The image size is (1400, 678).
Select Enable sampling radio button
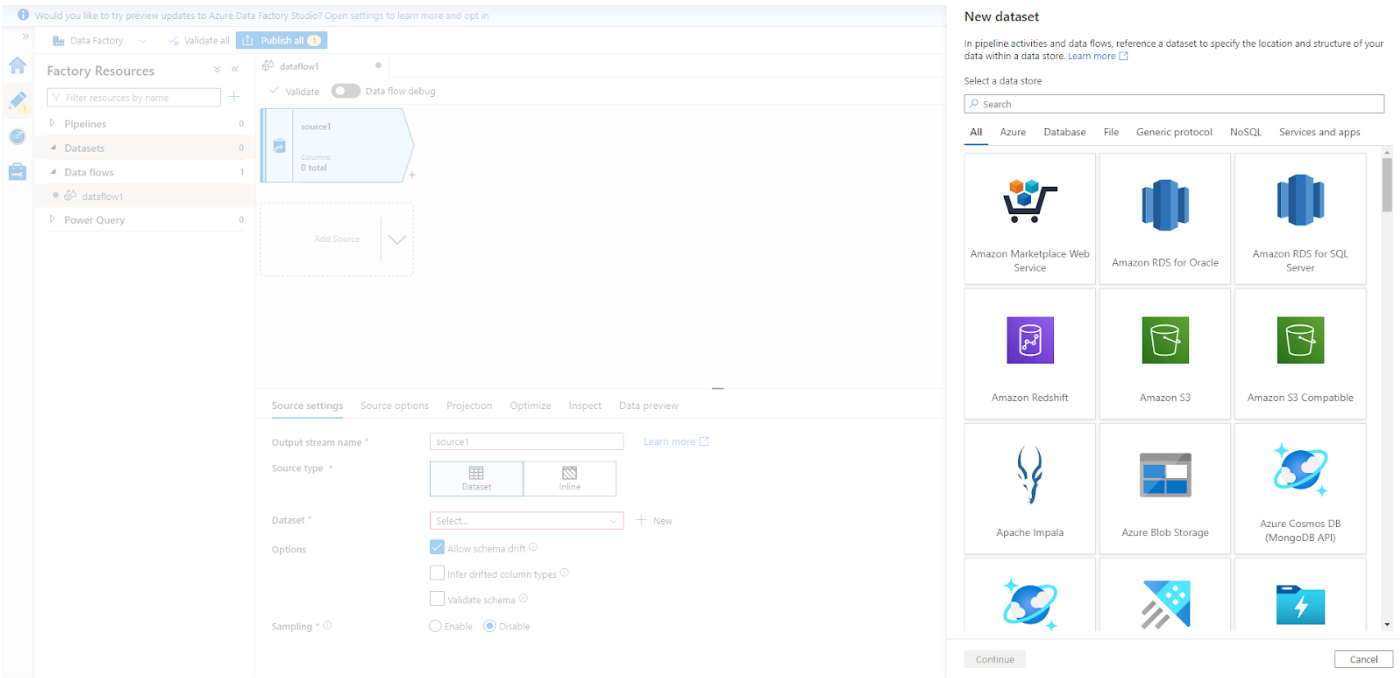pyautogui.click(x=435, y=626)
